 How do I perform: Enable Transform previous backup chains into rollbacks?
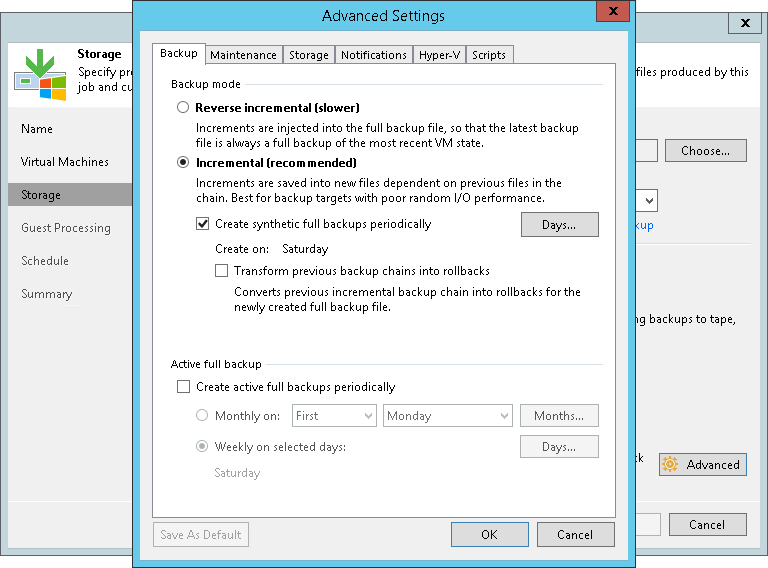[221, 271]
